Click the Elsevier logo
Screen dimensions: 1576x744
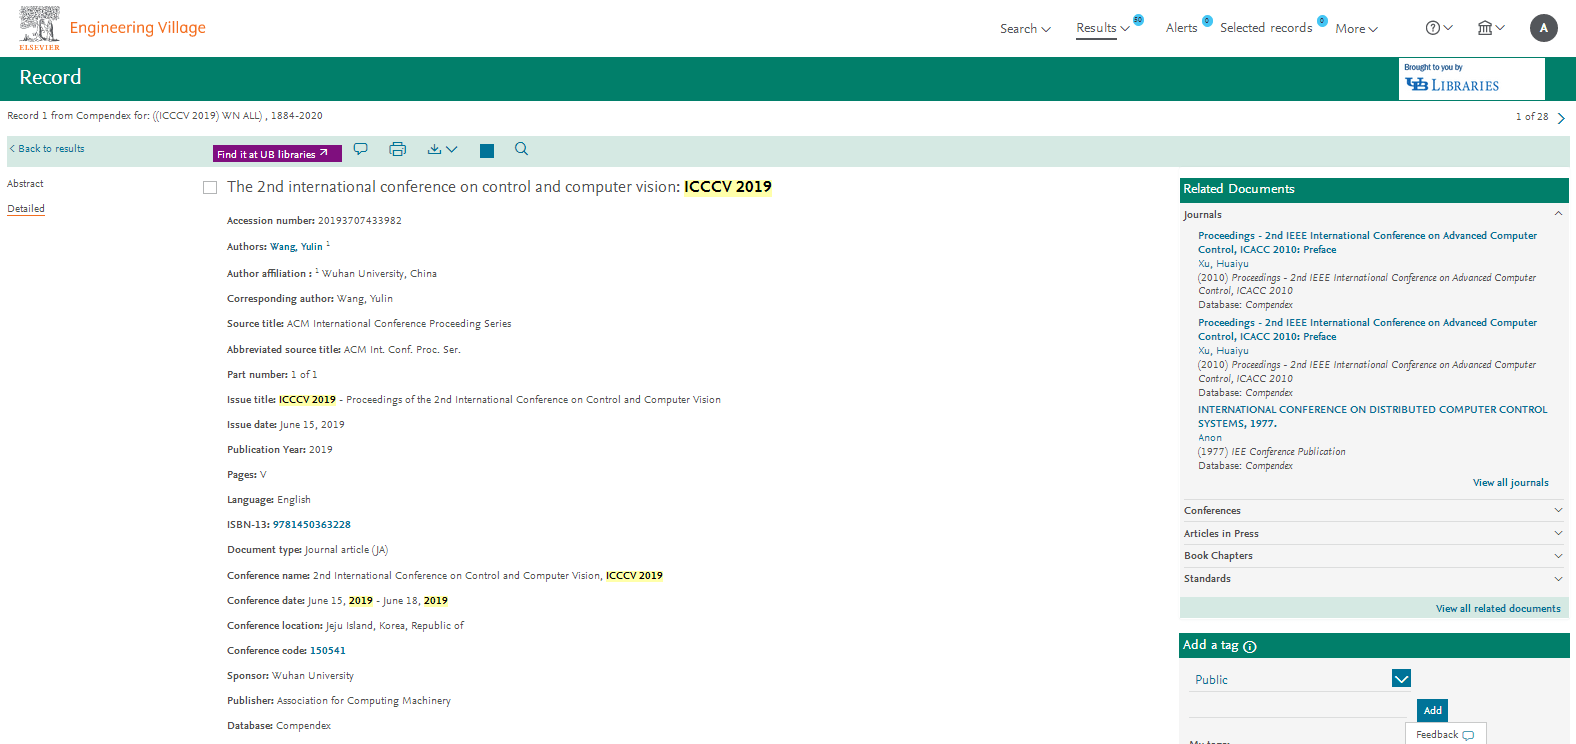point(39,28)
